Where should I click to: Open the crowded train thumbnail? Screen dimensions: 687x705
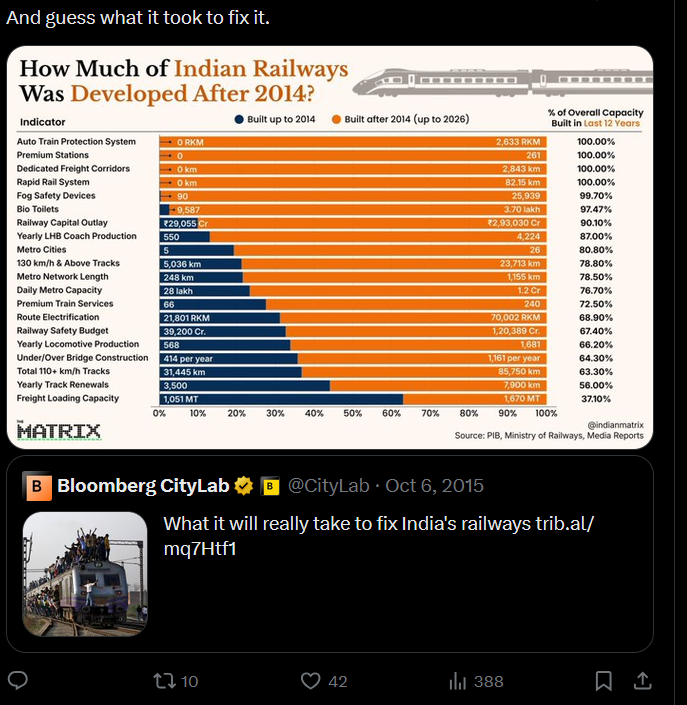click(x=85, y=574)
